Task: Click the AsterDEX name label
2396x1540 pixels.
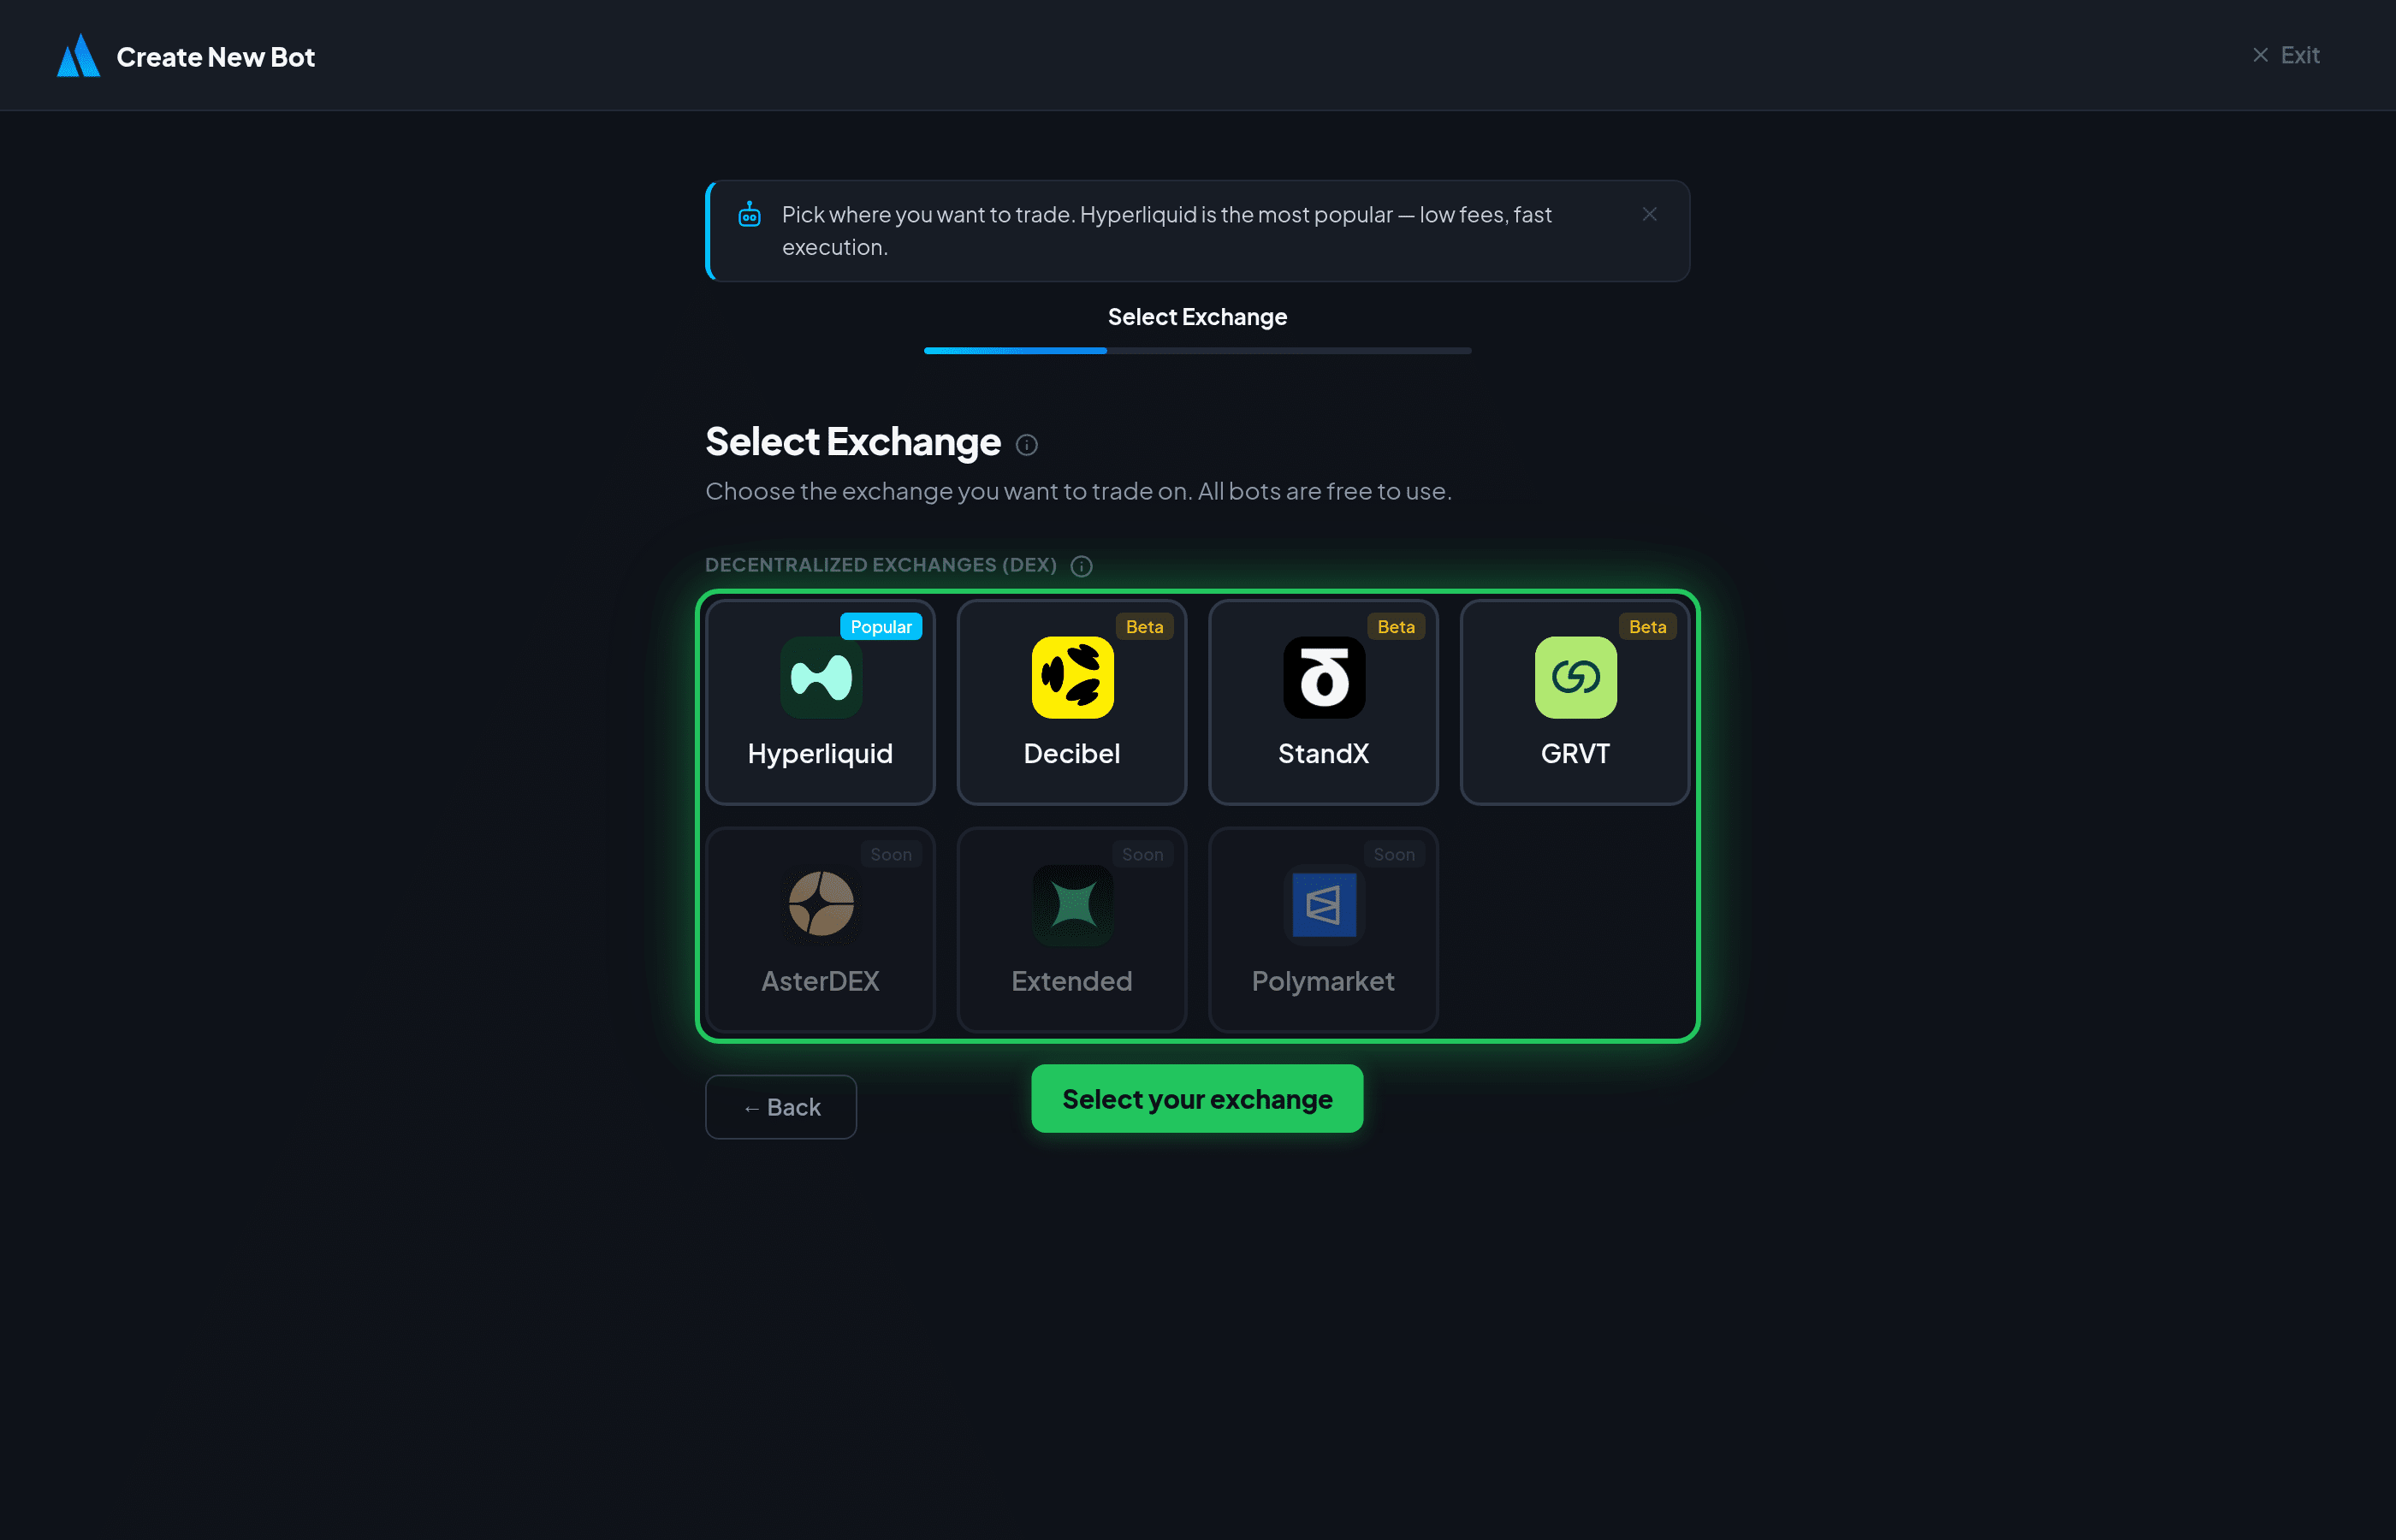Action: coord(820,981)
